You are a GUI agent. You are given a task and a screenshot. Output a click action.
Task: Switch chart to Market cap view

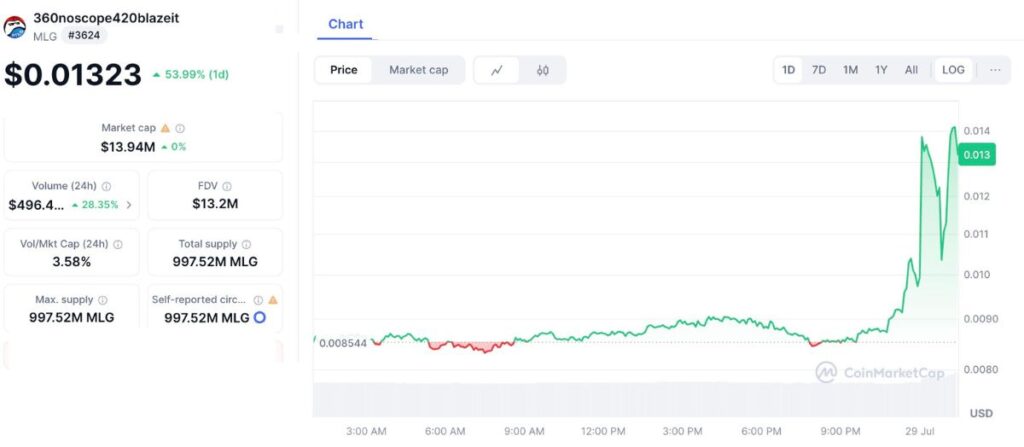pyautogui.click(x=418, y=70)
